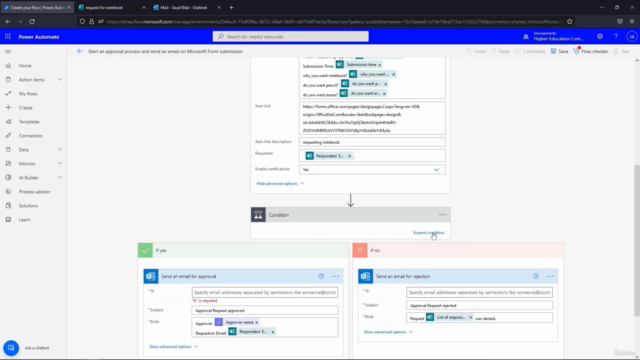Open the user account avatar
The height and width of the screenshot is (360, 640).
click(631, 37)
